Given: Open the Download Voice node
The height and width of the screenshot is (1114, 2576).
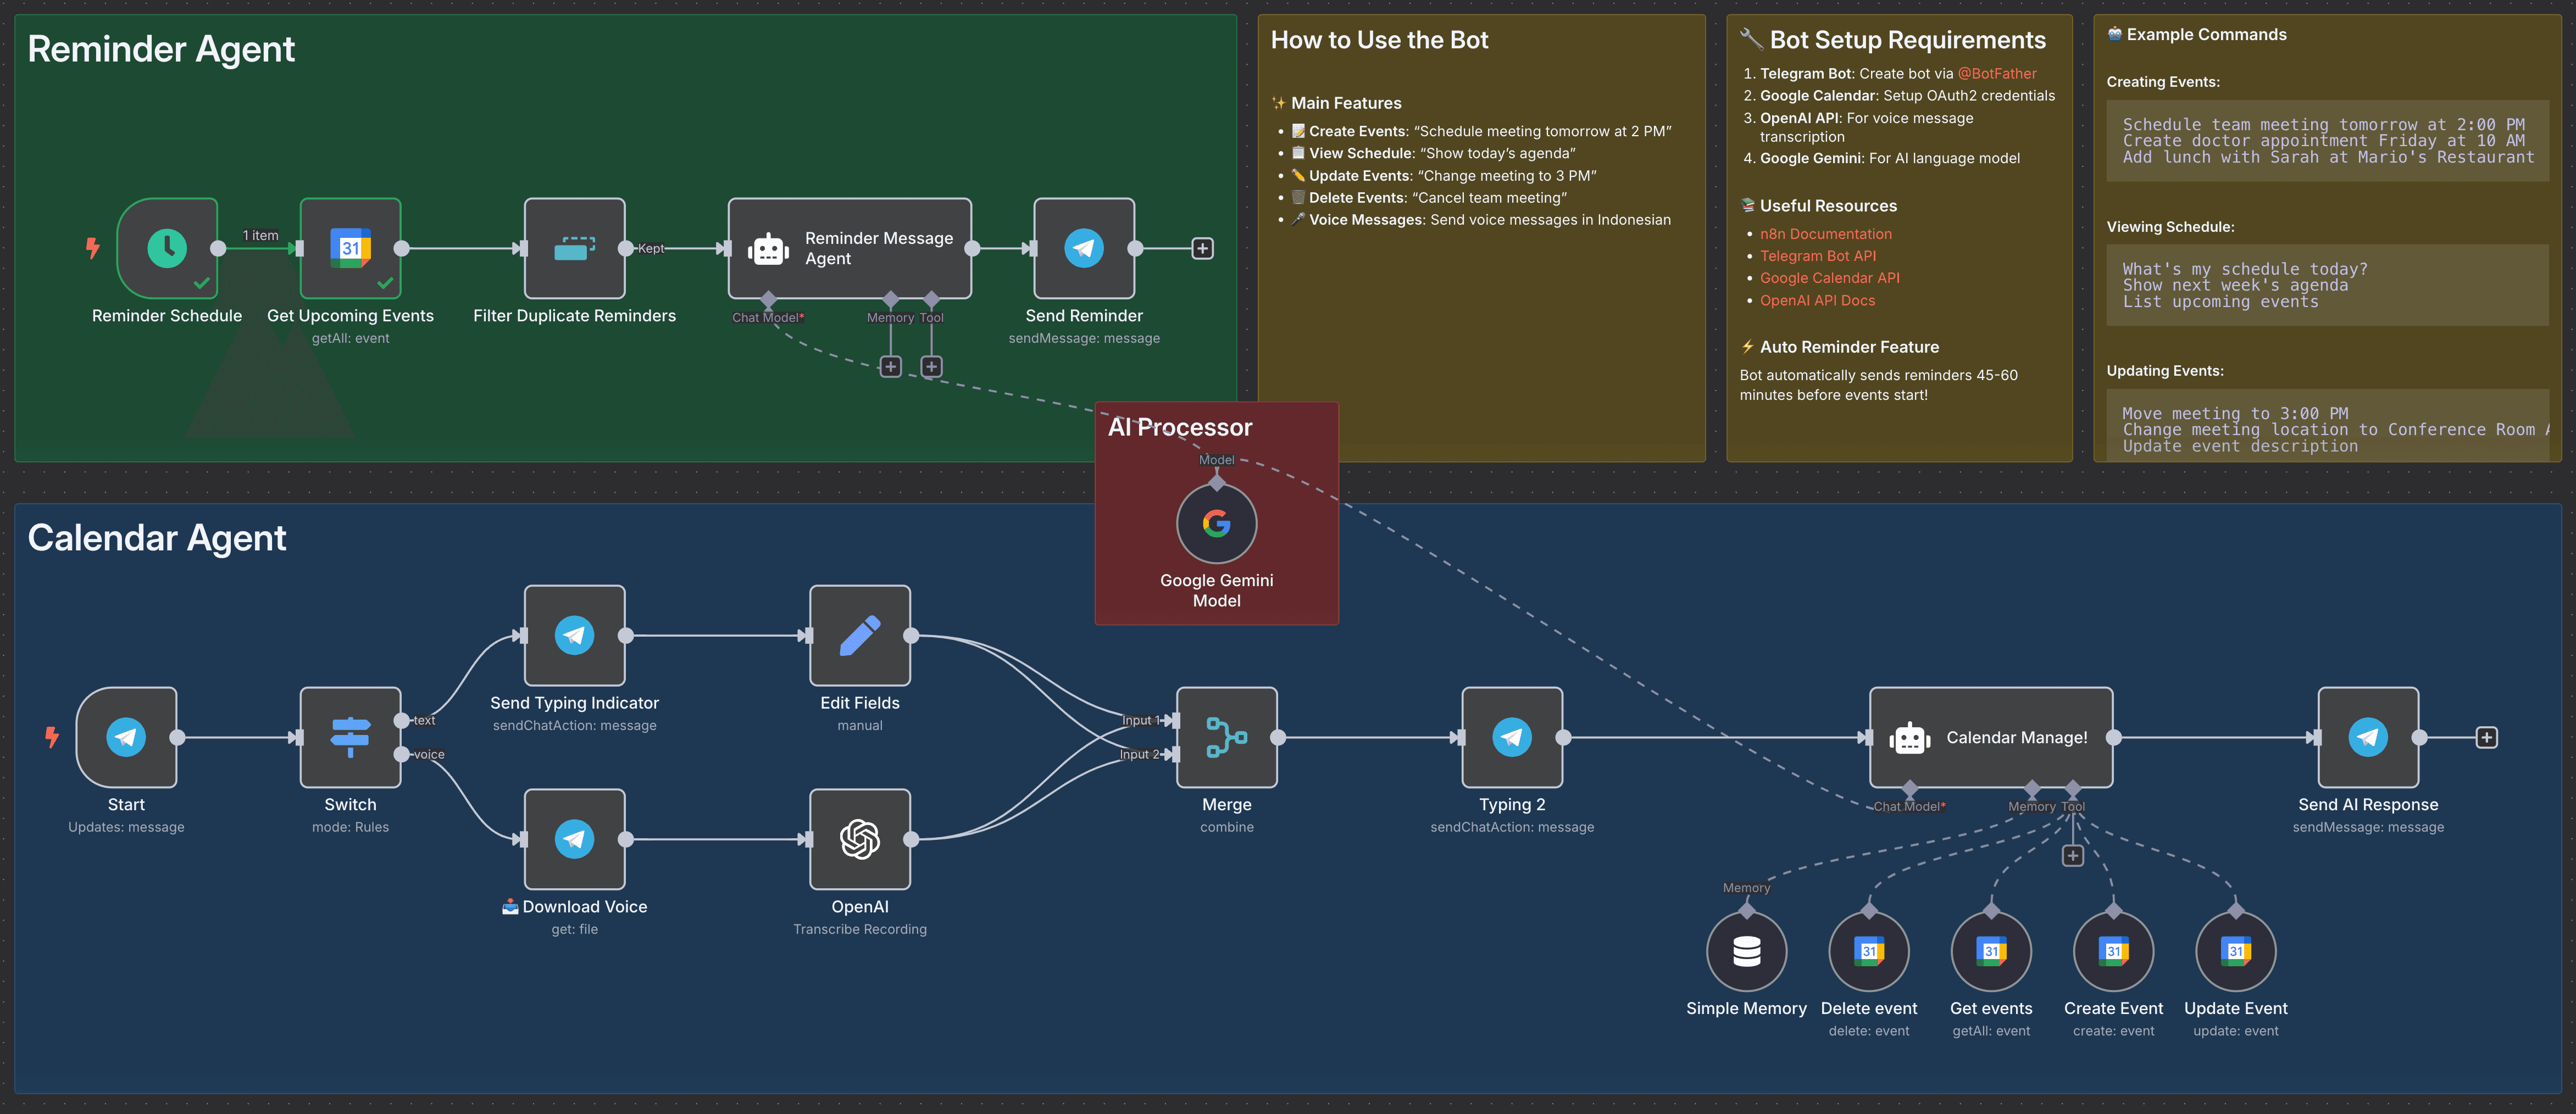Looking at the screenshot, I should (x=574, y=839).
